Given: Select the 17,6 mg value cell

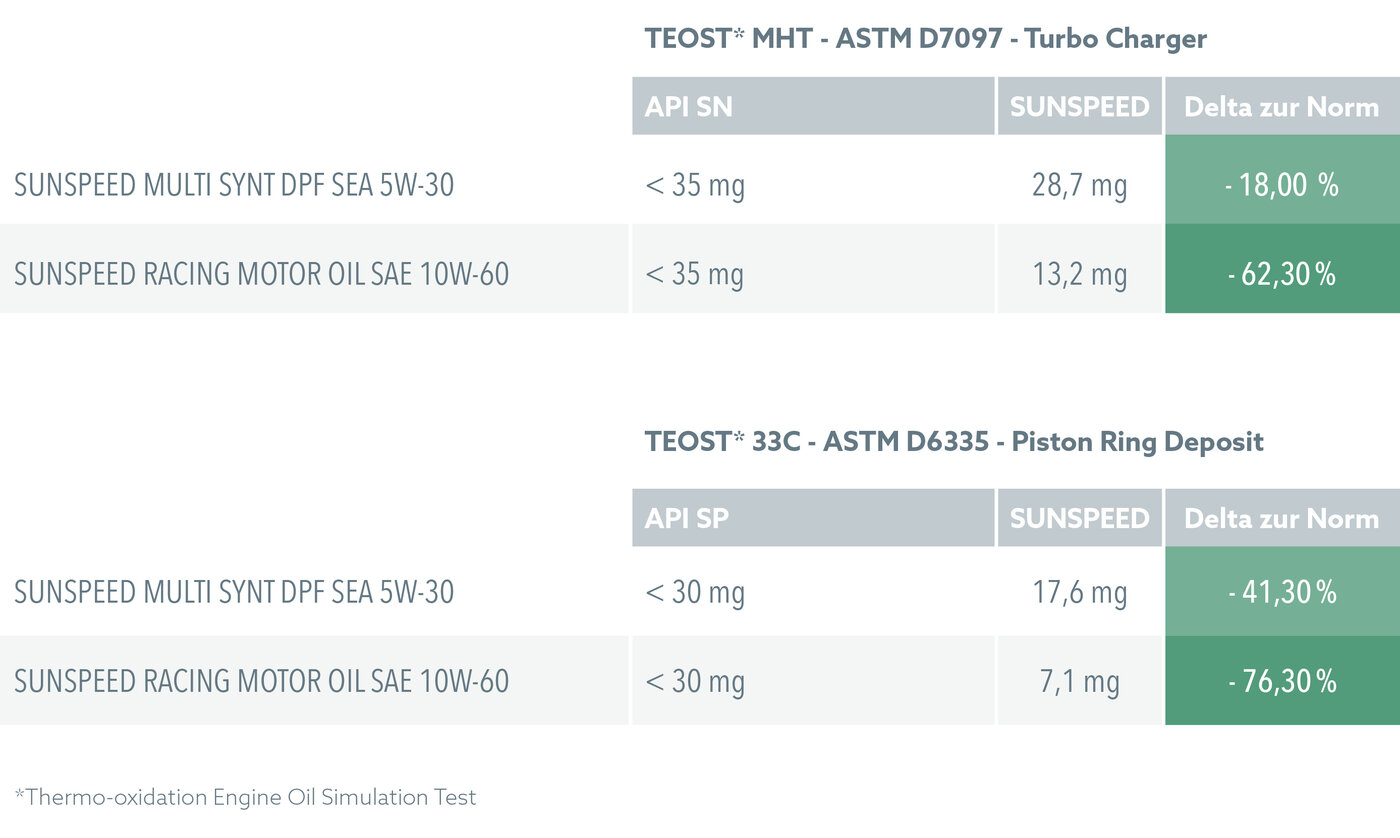Looking at the screenshot, I should click(1079, 593).
